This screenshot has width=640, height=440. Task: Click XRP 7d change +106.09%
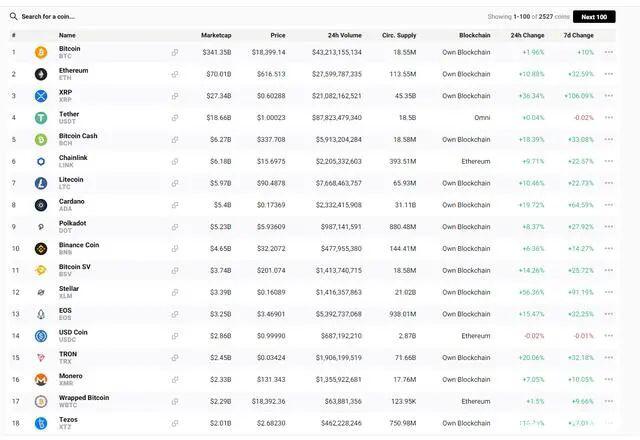click(x=579, y=96)
